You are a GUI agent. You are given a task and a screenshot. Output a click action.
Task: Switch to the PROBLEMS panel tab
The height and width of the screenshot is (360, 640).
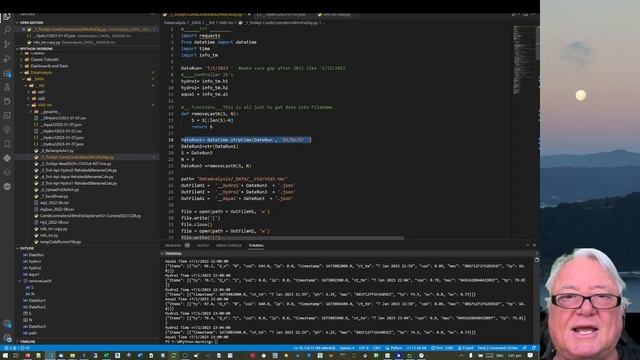[x=173, y=245]
